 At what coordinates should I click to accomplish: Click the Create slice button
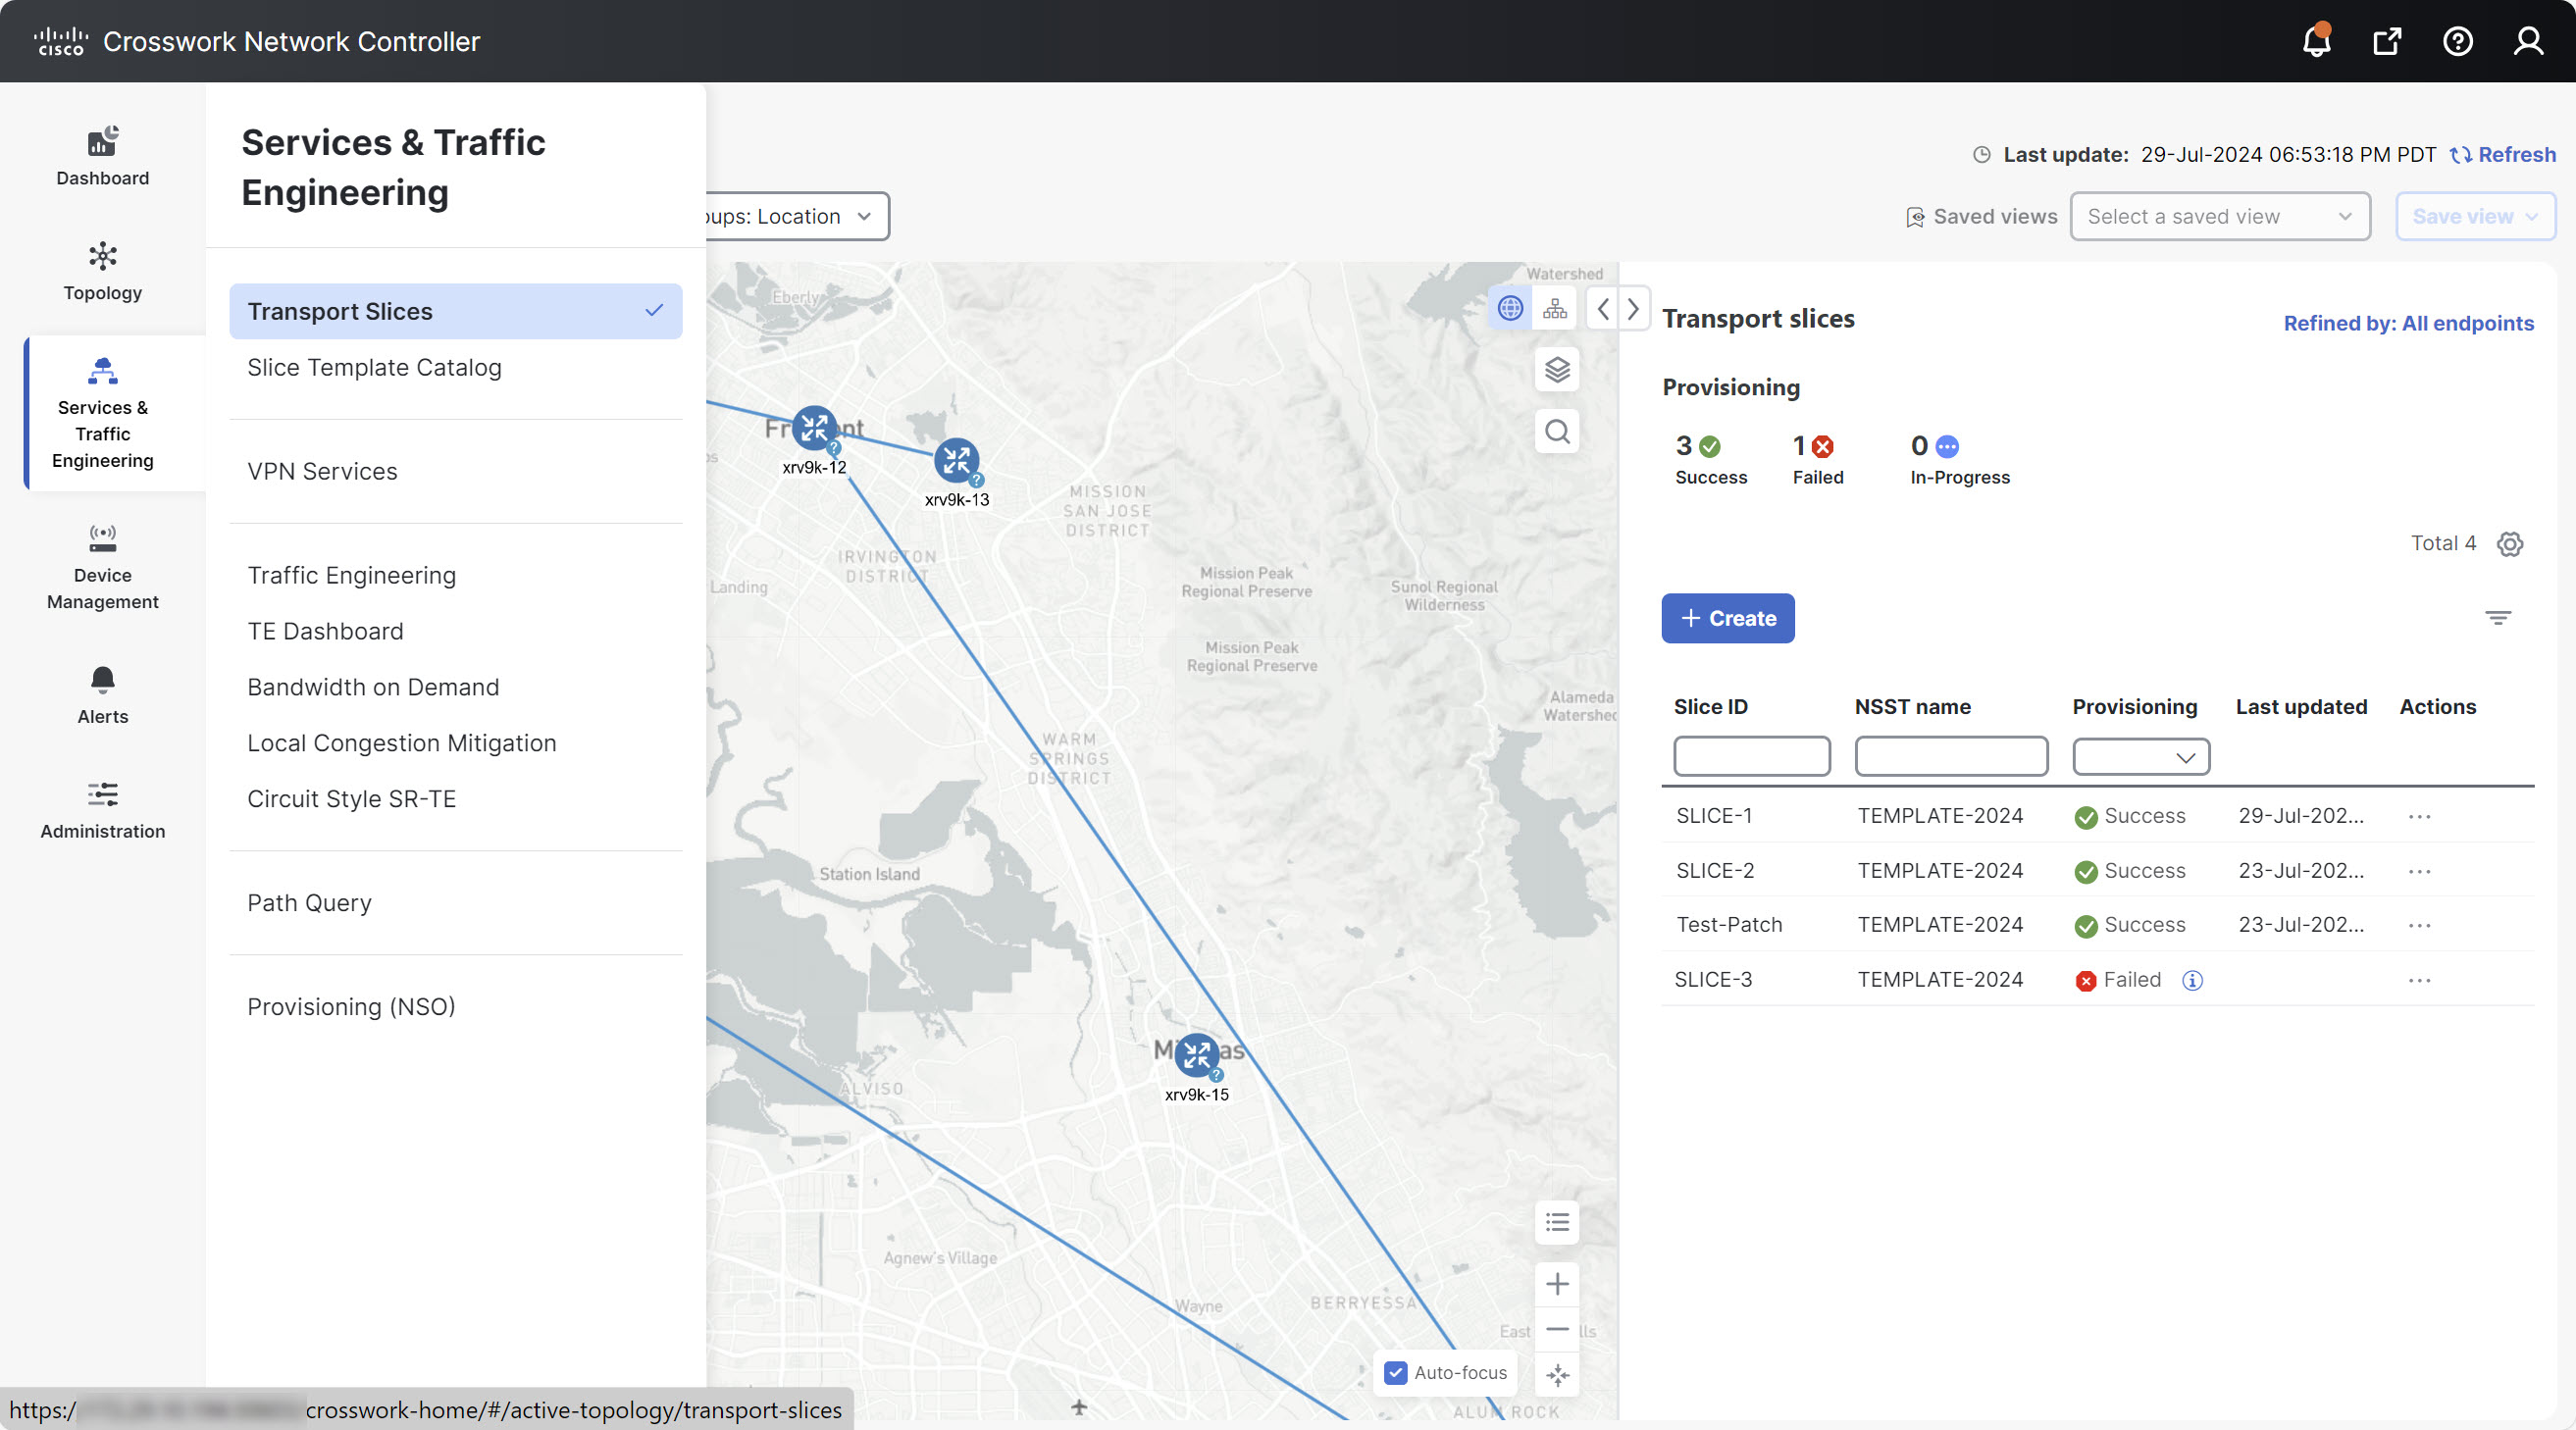pos(1727,618)
